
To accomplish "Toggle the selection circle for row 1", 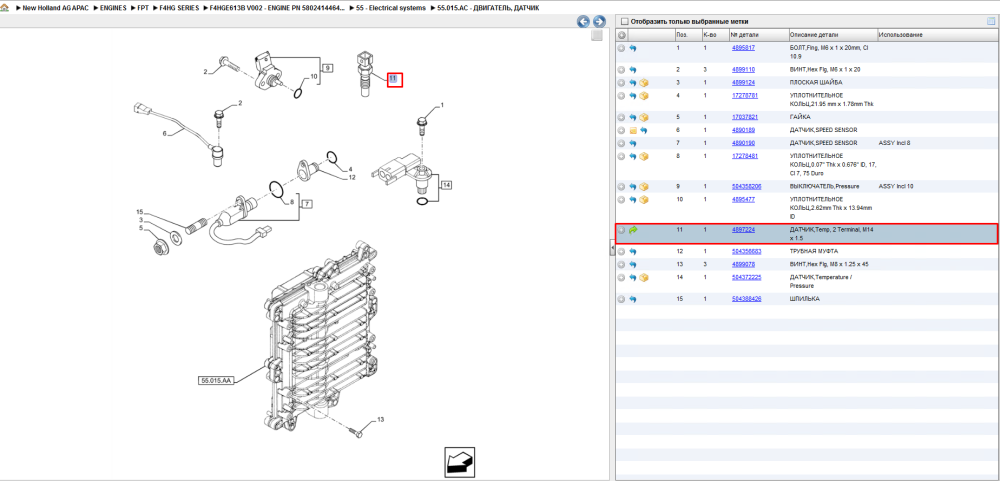I will [x=622, y=48].
